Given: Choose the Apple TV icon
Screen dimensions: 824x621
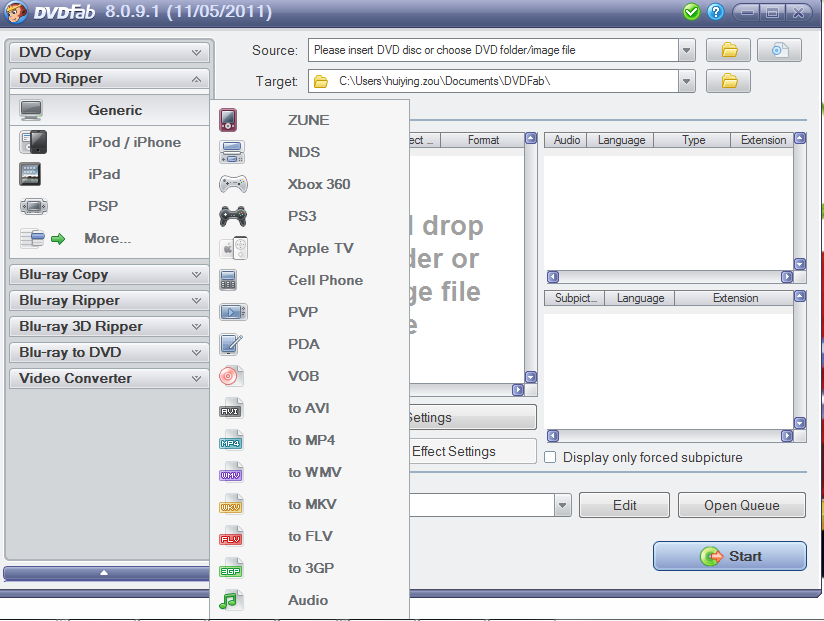Looking at the screenshot, I should tap(232, 248).
